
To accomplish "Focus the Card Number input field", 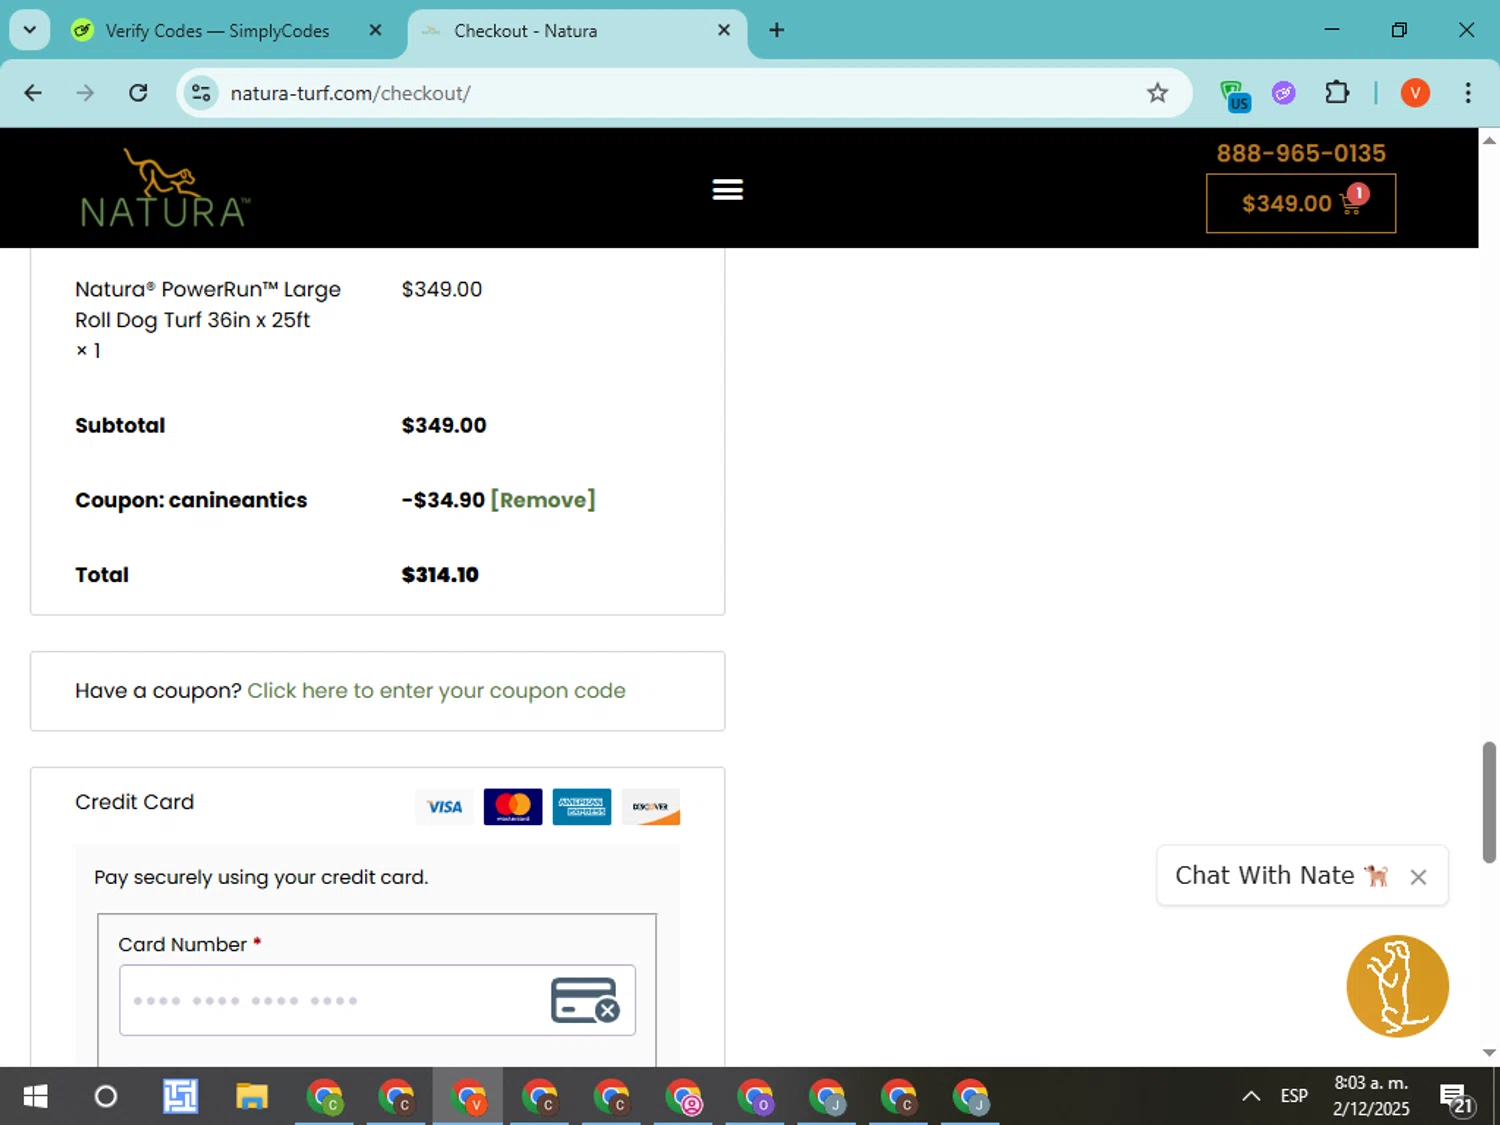I will click(x=377, y=1000).
